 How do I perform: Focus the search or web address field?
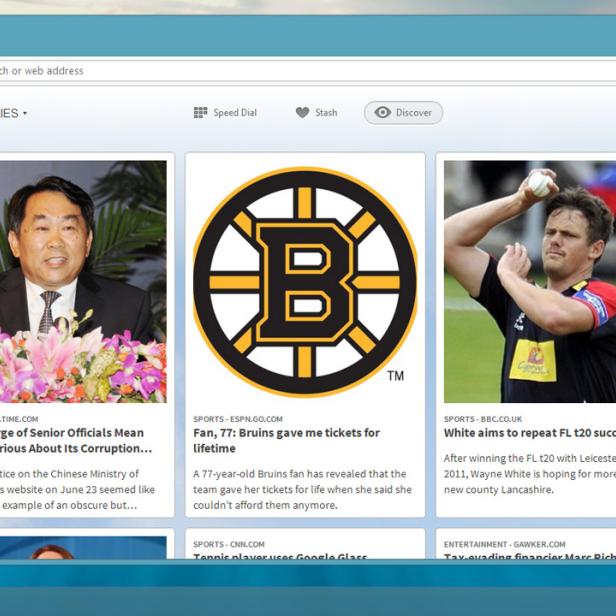pyautogui.click(x=308, y=71)
